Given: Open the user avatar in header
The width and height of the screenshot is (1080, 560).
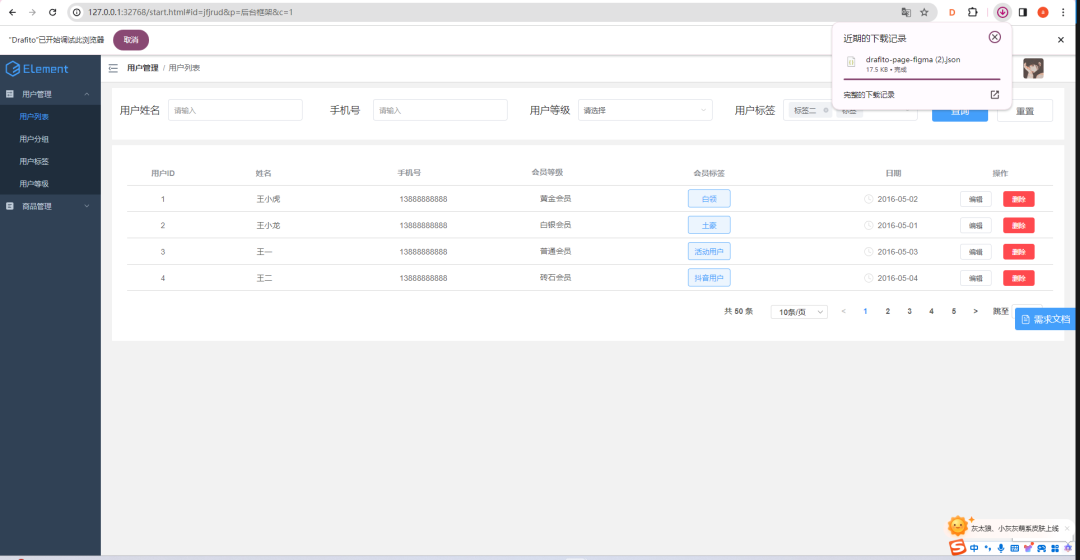Looking at the screenshot, I should (1033, 68).
